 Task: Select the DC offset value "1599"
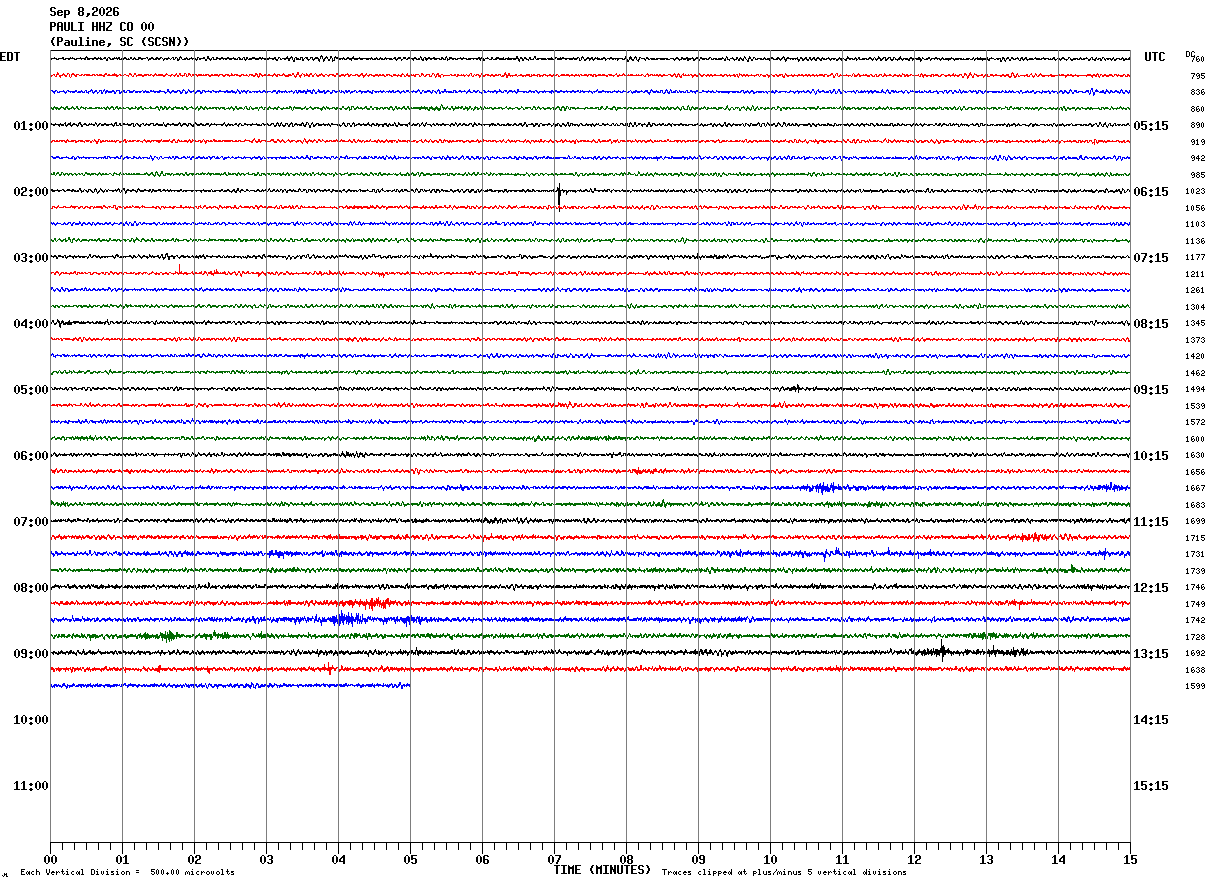point(1195,686)
